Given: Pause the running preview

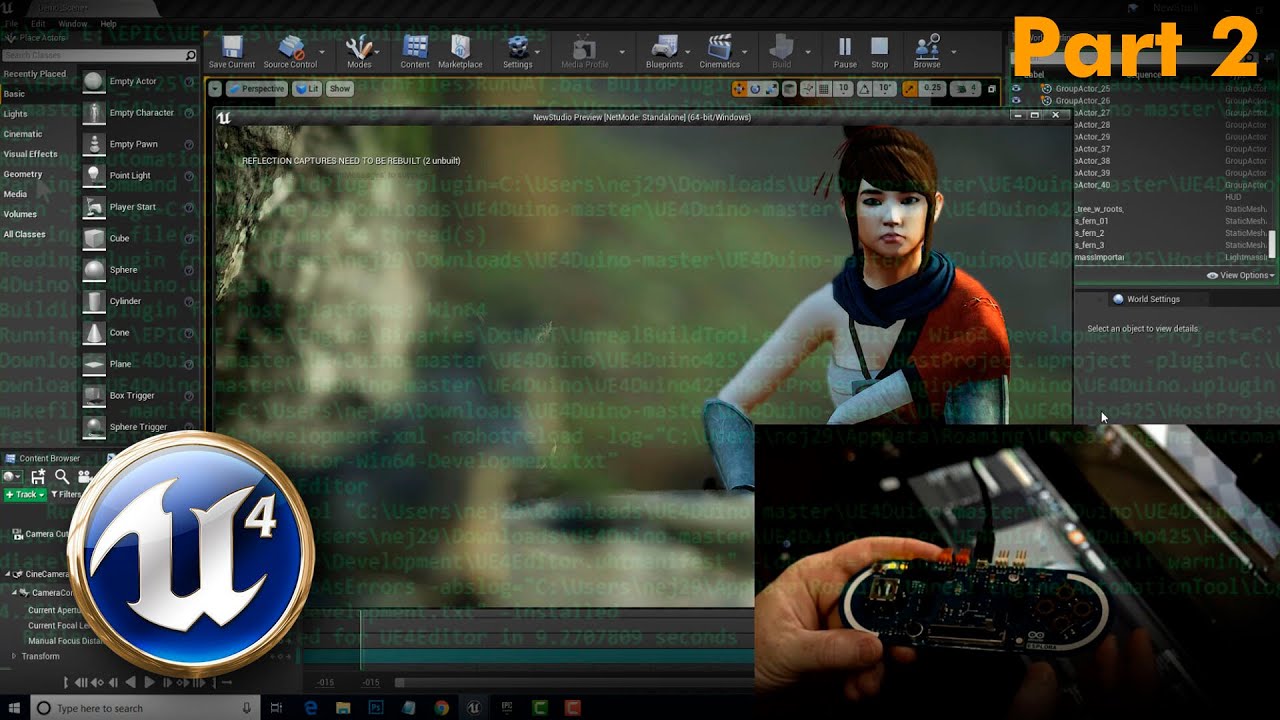Looking at the screenshot, I should [x=845, y=51].
